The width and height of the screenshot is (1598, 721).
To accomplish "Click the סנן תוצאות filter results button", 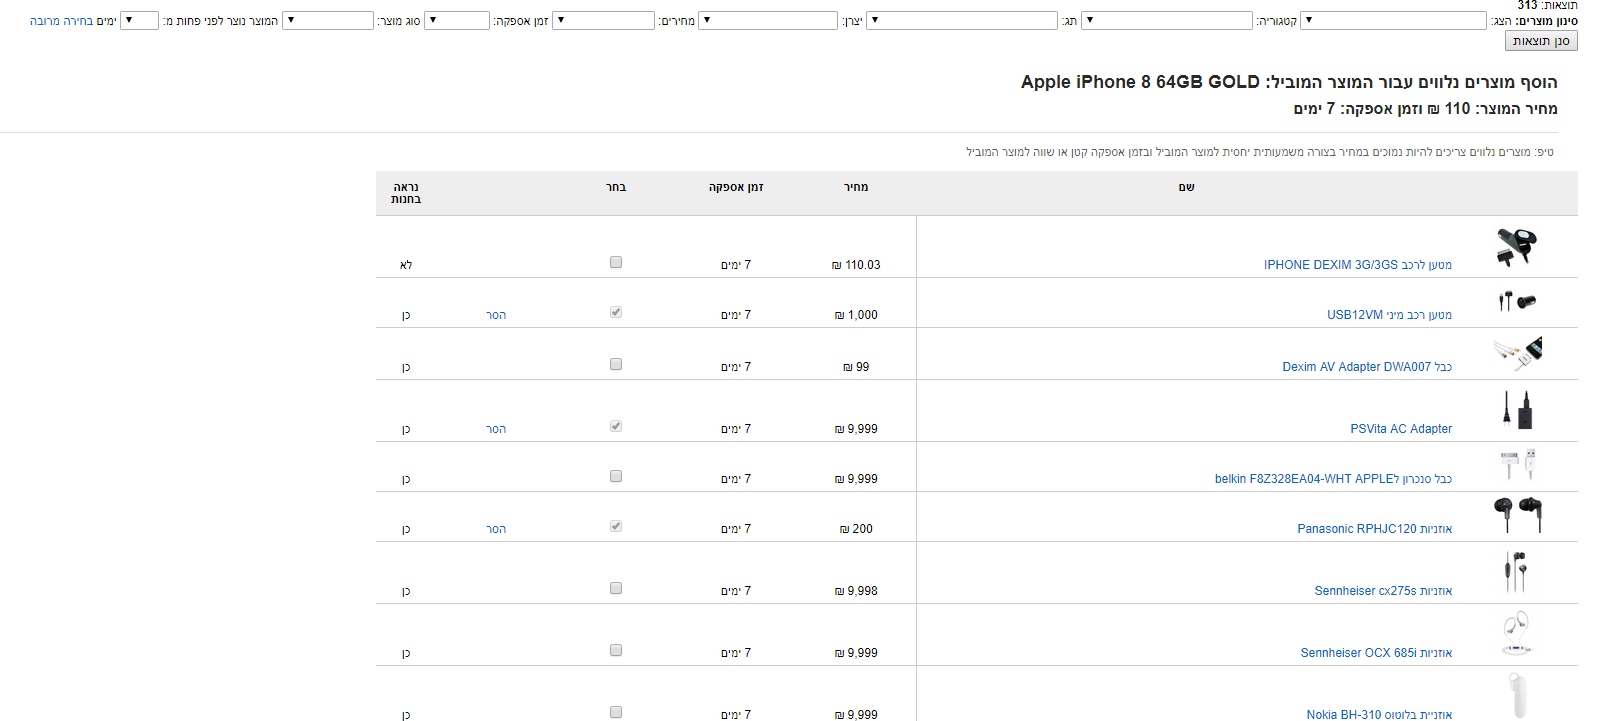I will coord(1541,41).
